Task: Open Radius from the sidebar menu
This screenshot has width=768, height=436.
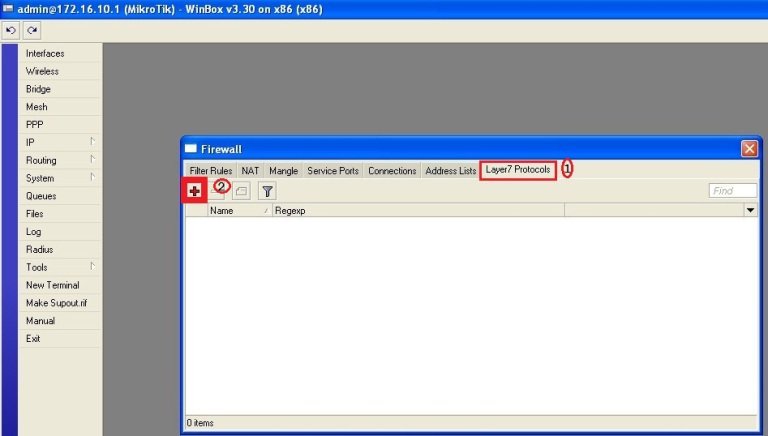Action: [60, 249]
